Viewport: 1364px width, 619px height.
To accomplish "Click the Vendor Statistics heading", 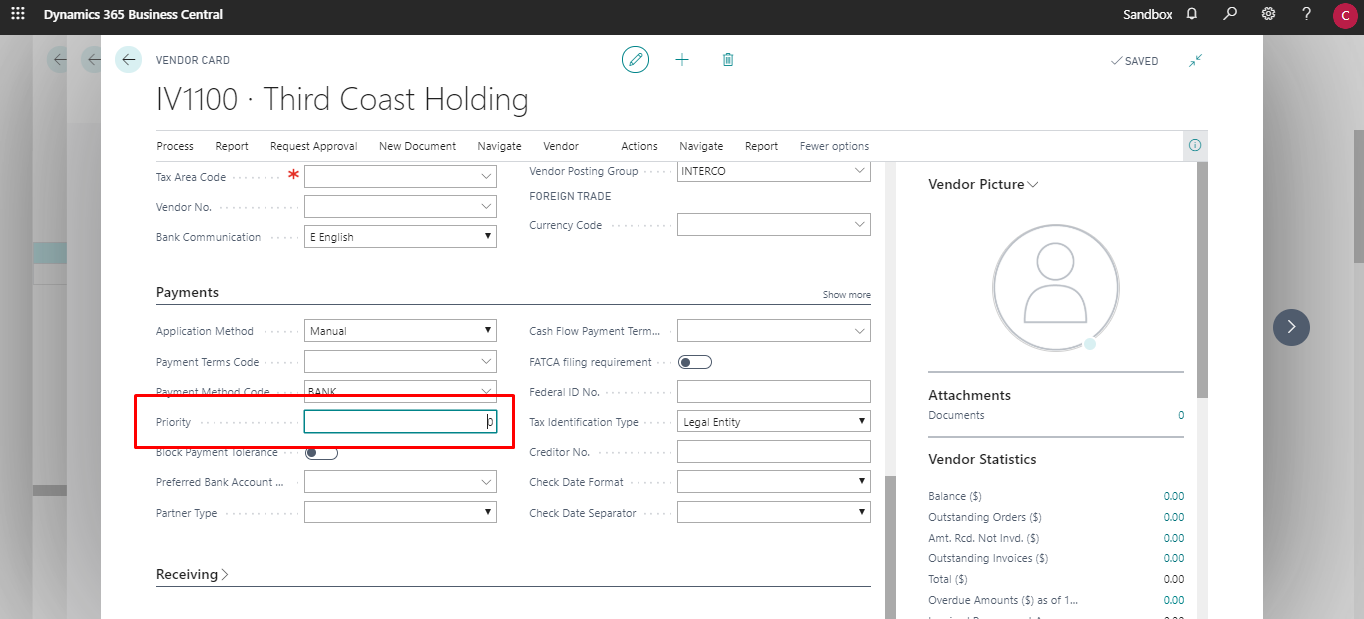I will (x=982, y=459).
